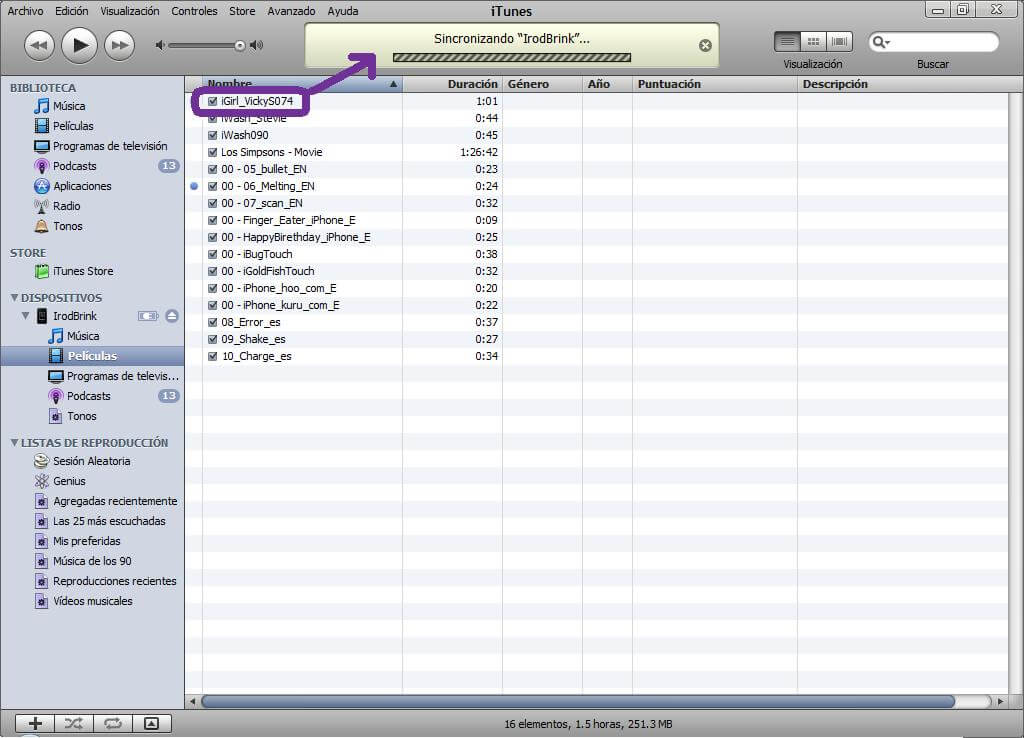
Task: Uncheck 00 - 06_Melting_EN checkbox
Action: [212, 186]
